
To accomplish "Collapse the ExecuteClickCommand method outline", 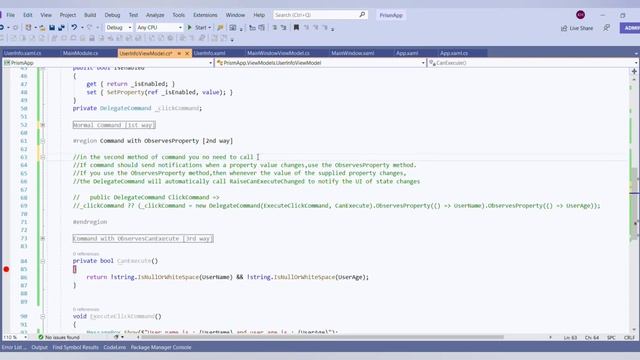I will 42,316.
